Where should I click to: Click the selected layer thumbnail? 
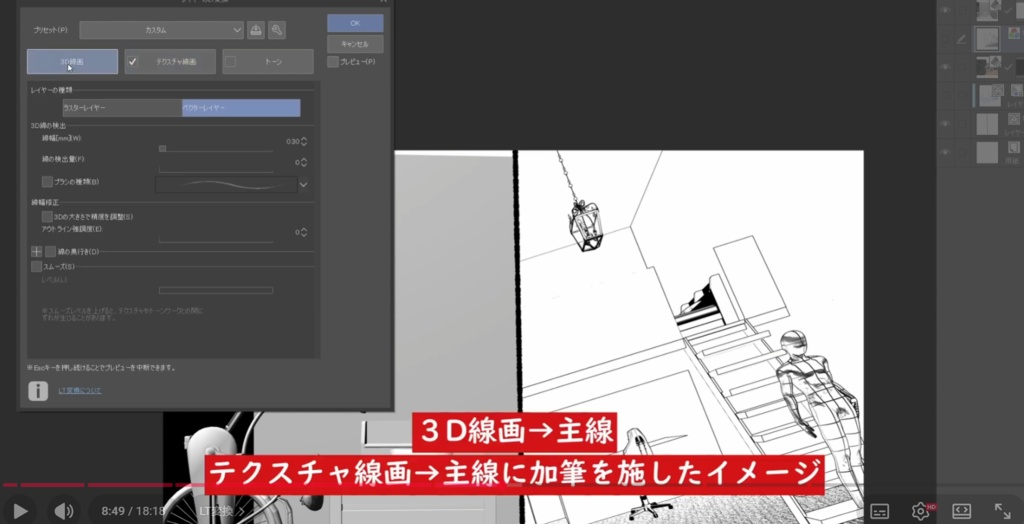[987, 39]
